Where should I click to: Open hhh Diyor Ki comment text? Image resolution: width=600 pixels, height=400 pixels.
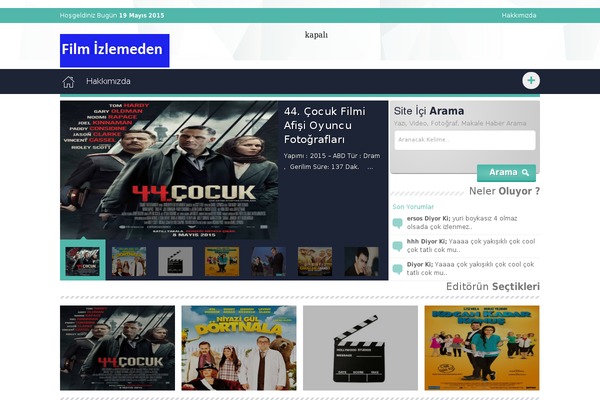pos(471,245)
